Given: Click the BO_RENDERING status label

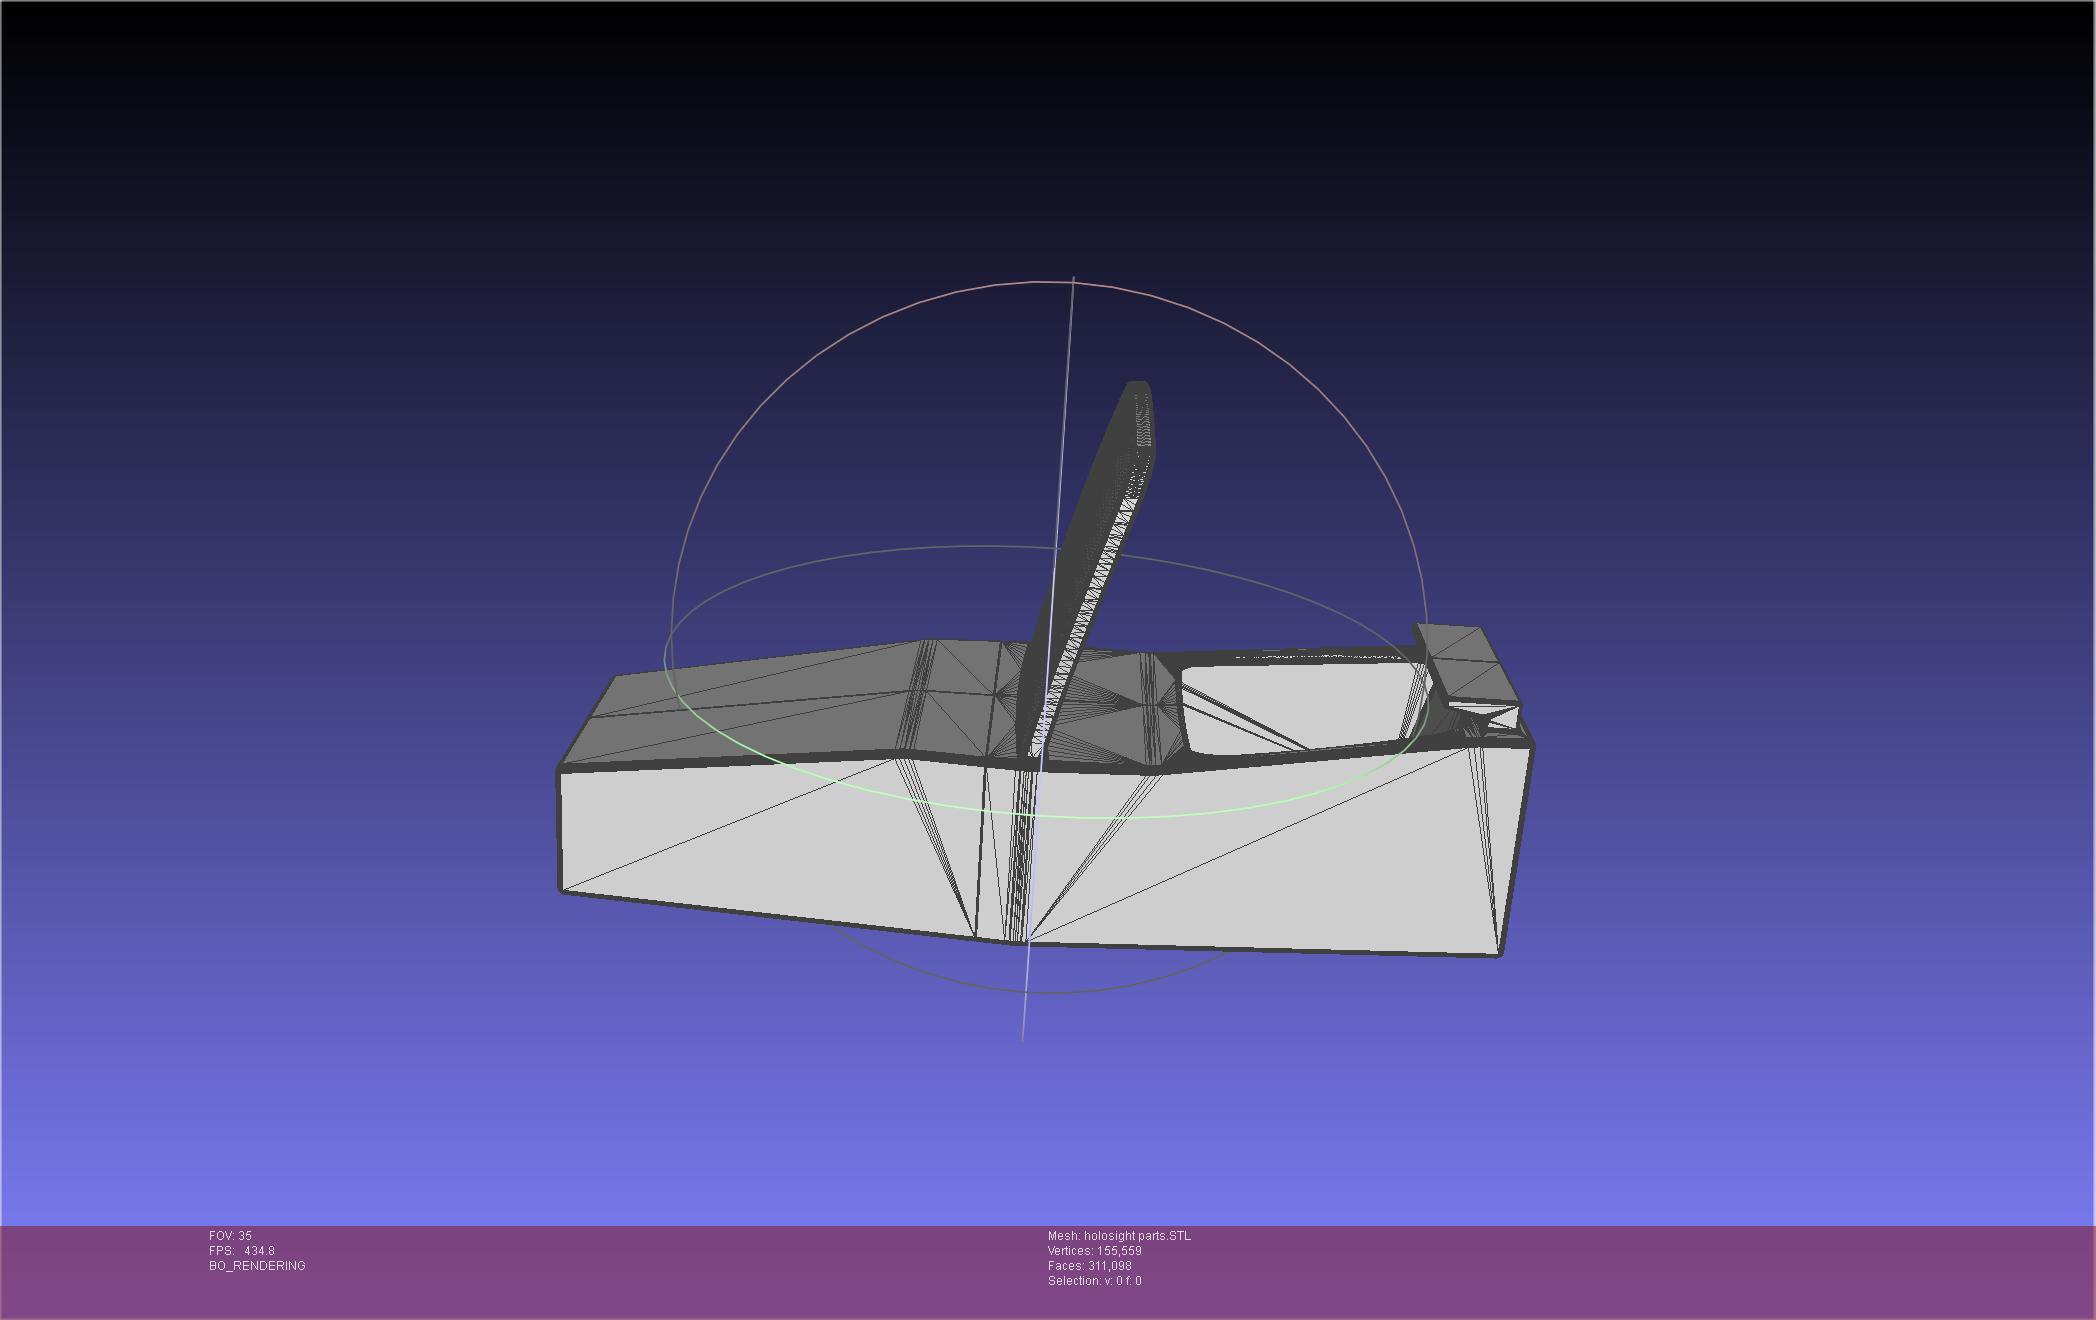Looking at the screenshot, I should point(257,1266).
